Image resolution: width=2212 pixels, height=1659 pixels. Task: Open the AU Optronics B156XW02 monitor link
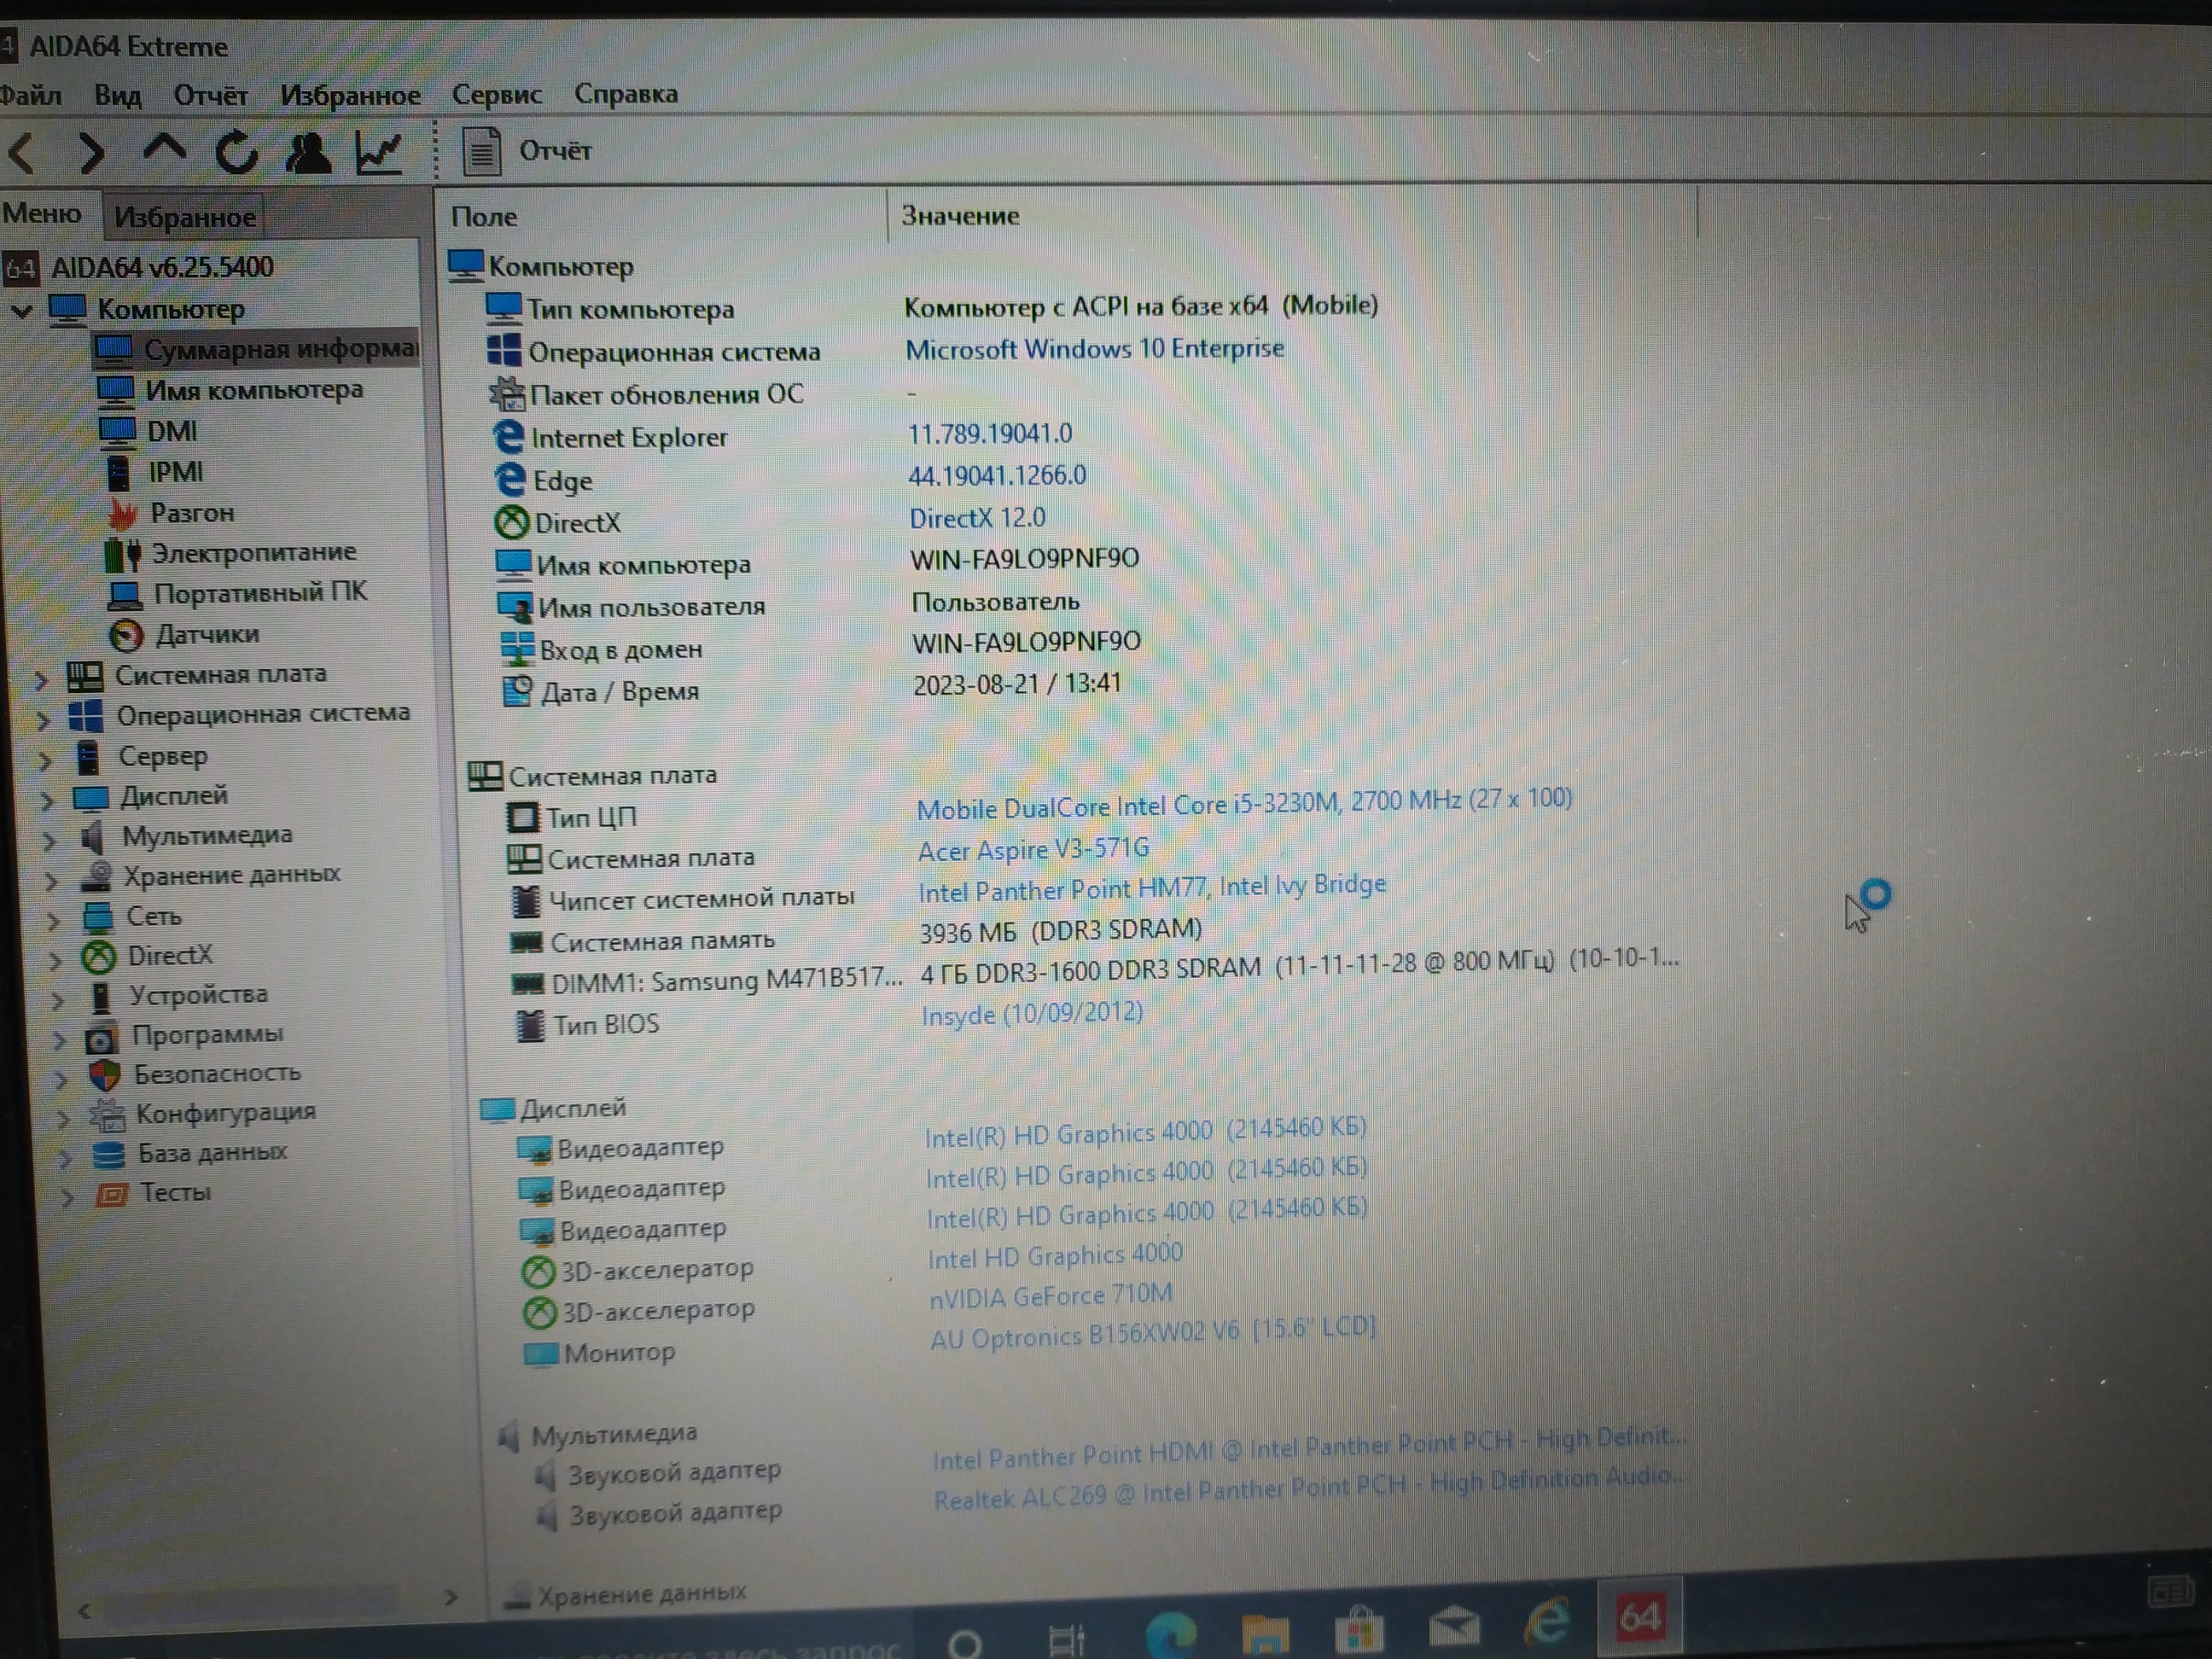pos(1153,1334)
